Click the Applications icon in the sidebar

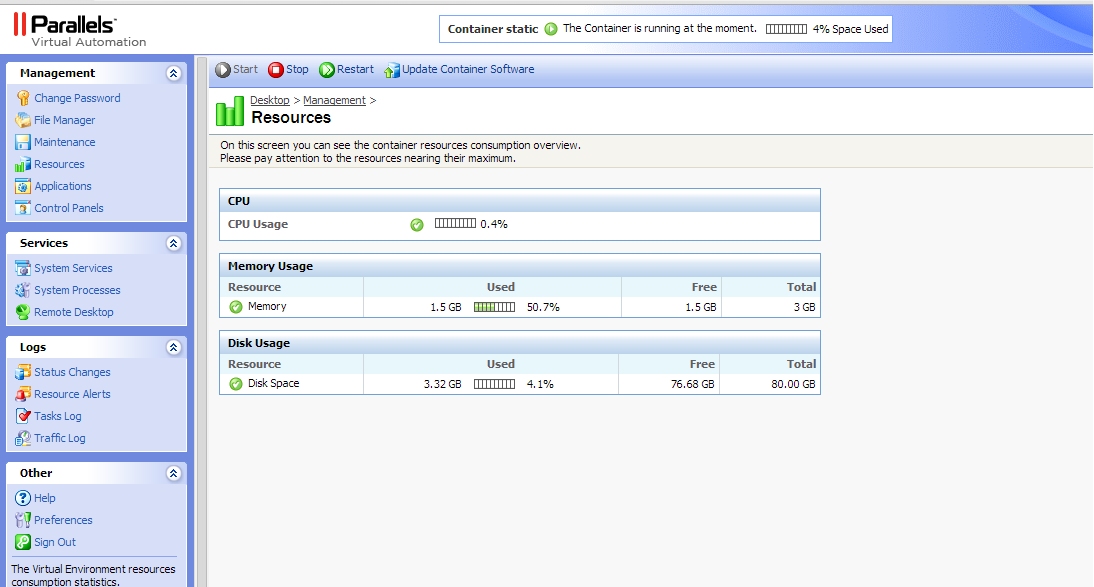click(23, 186)
